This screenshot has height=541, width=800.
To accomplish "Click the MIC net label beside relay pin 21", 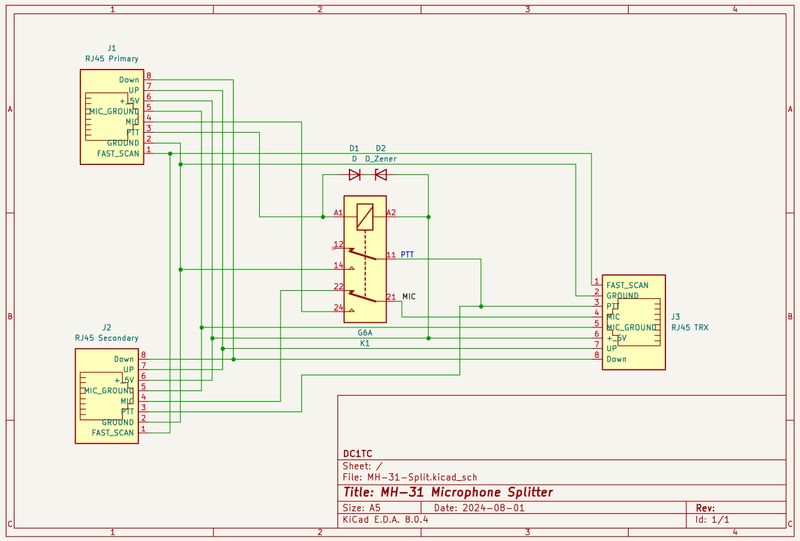I will 407,297.
